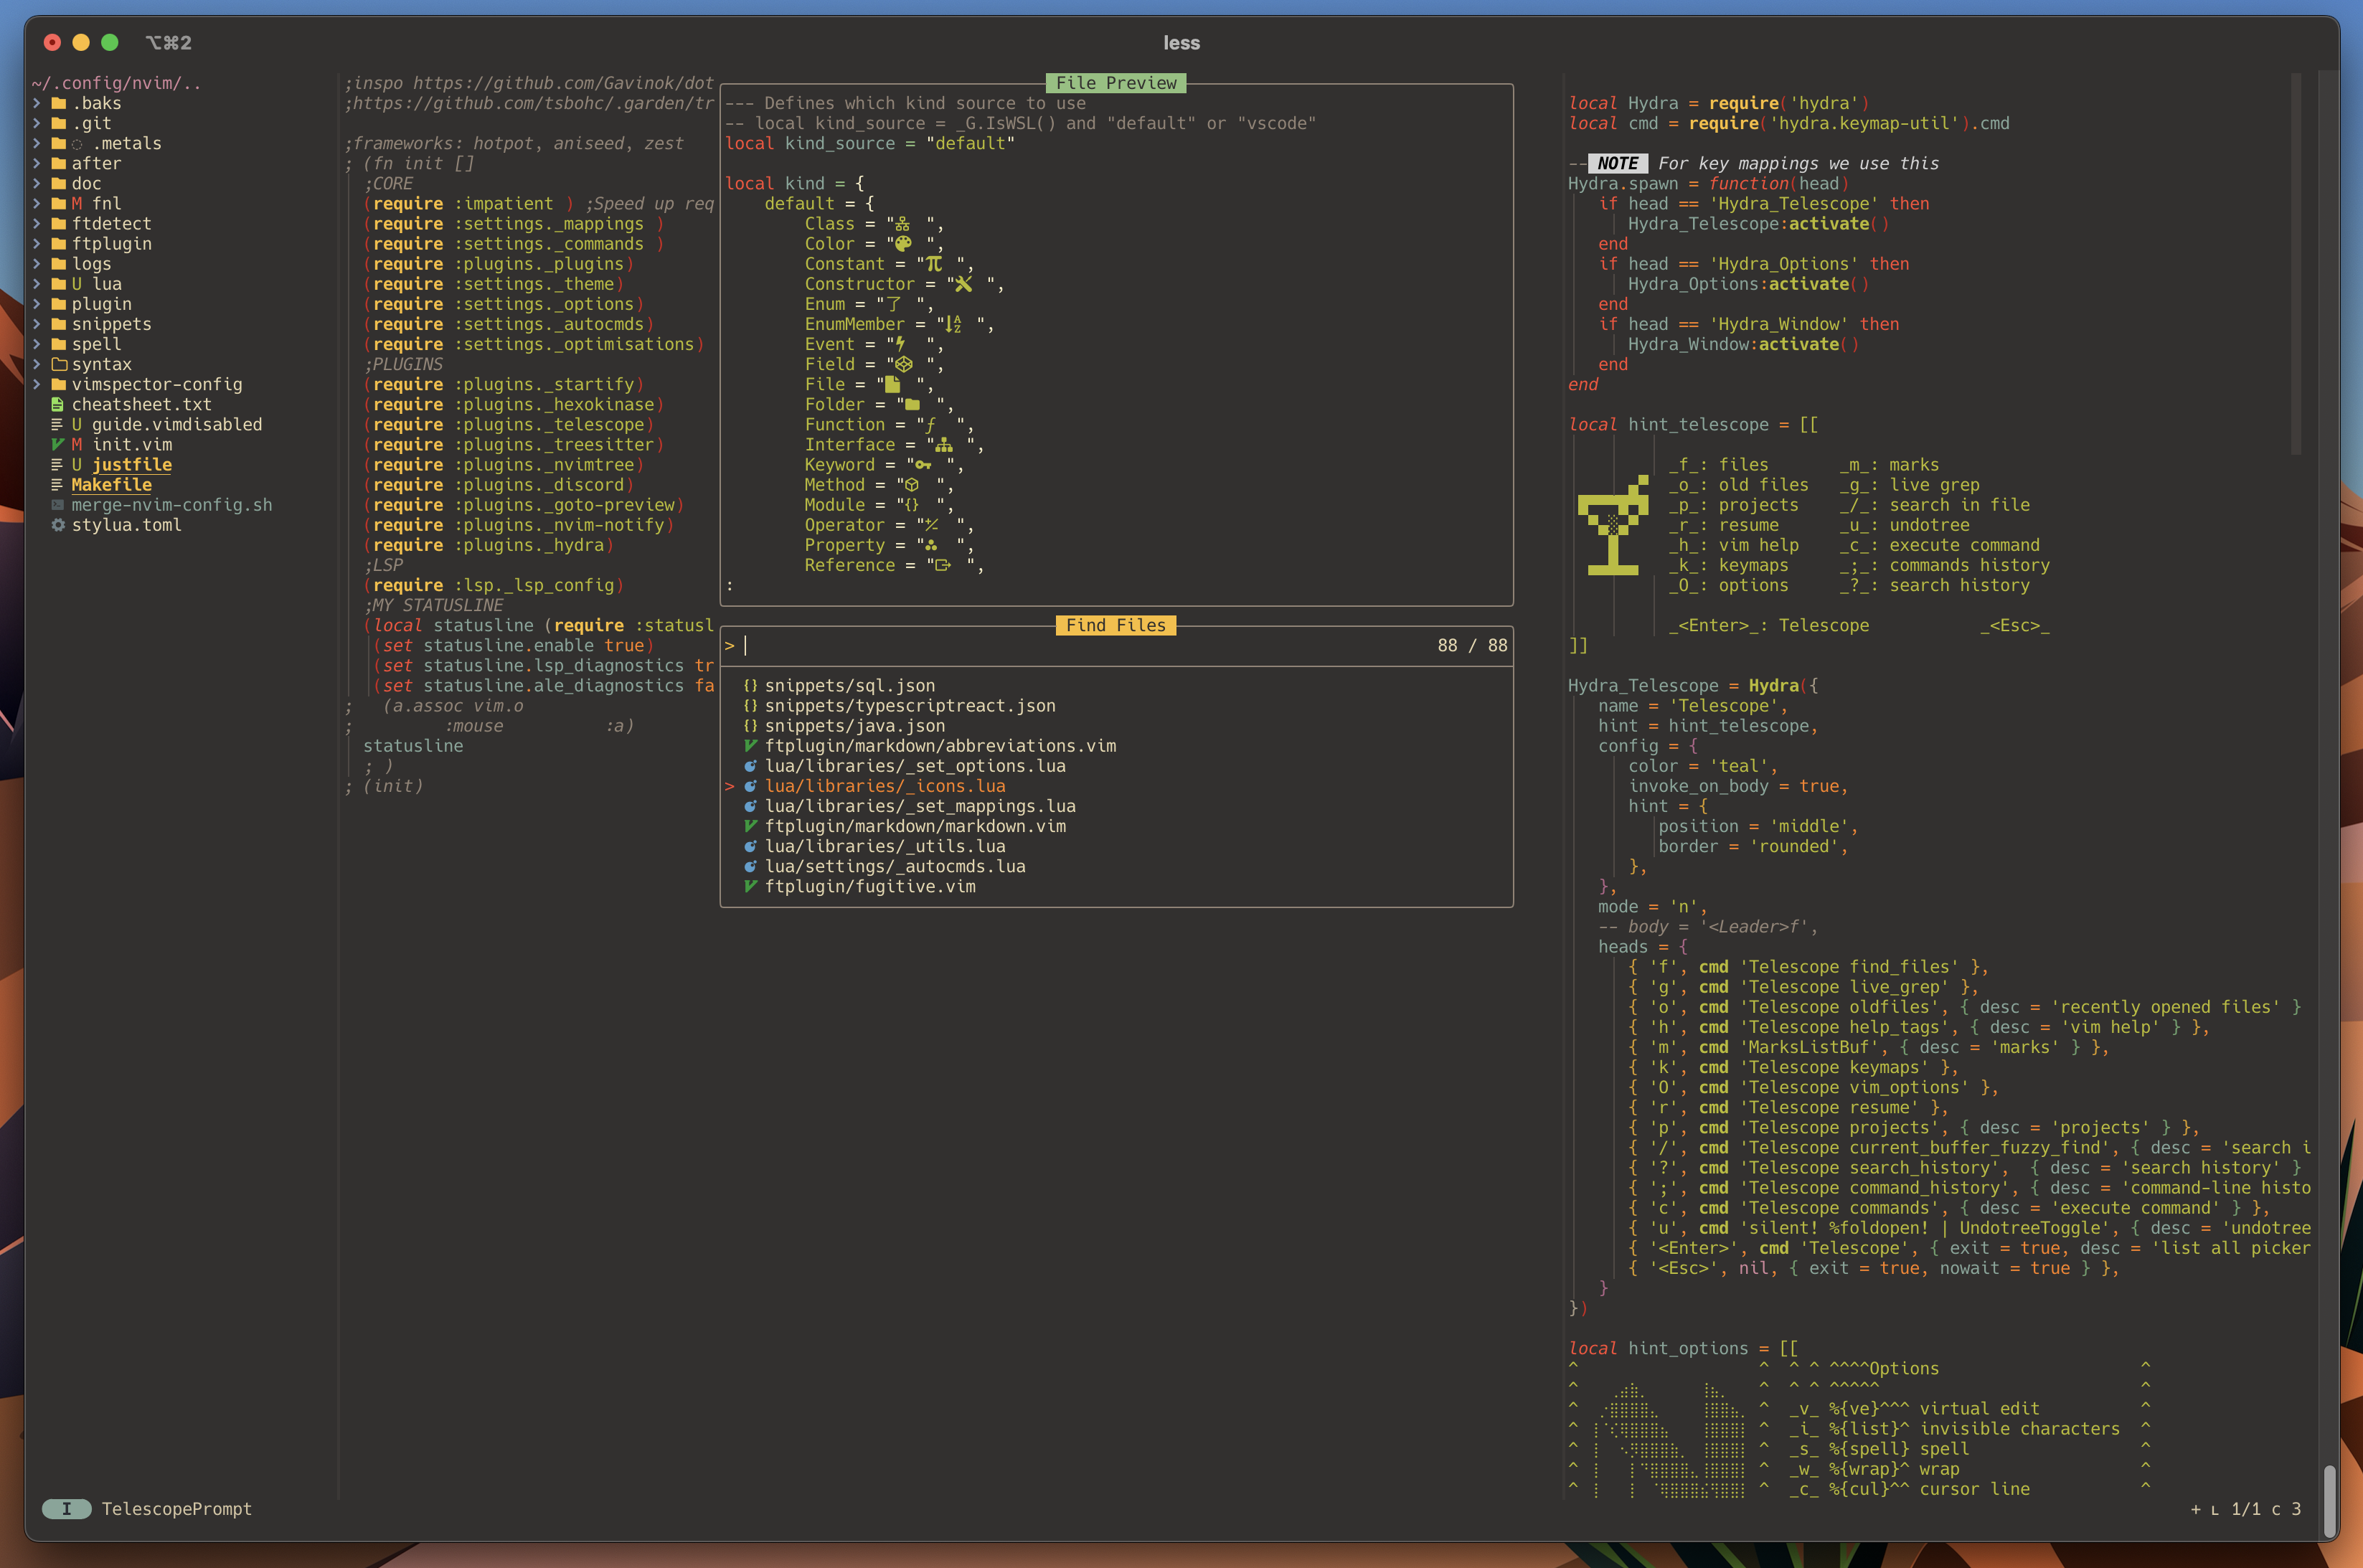
Task: Click the vim icon beside ftplugin/markdown/abbreviations.vim
Action: (x=750, y=746)
